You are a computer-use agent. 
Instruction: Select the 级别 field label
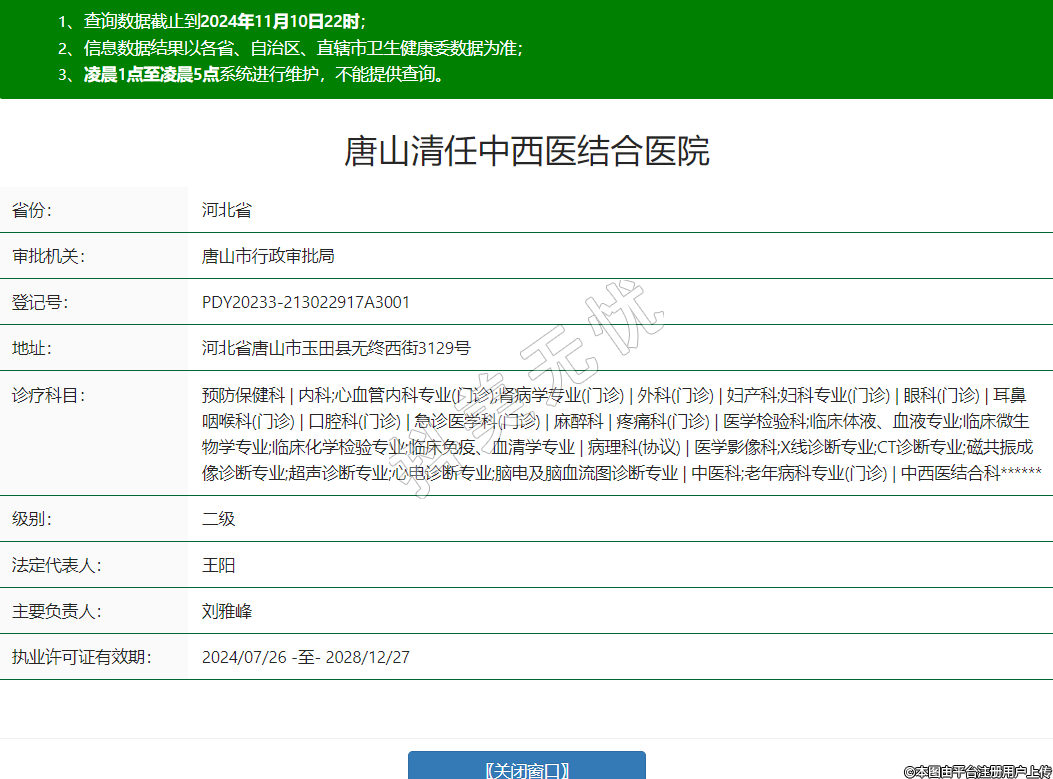pos(31,519)
